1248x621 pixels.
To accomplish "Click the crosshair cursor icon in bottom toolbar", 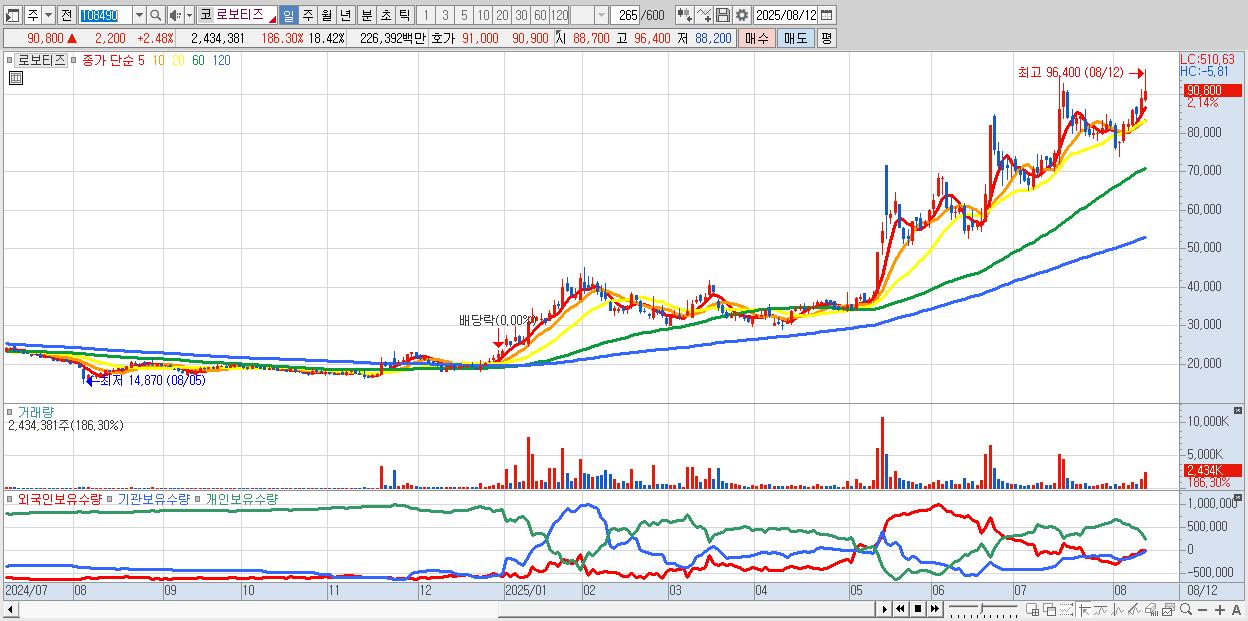I will (x=1084, y=610).
